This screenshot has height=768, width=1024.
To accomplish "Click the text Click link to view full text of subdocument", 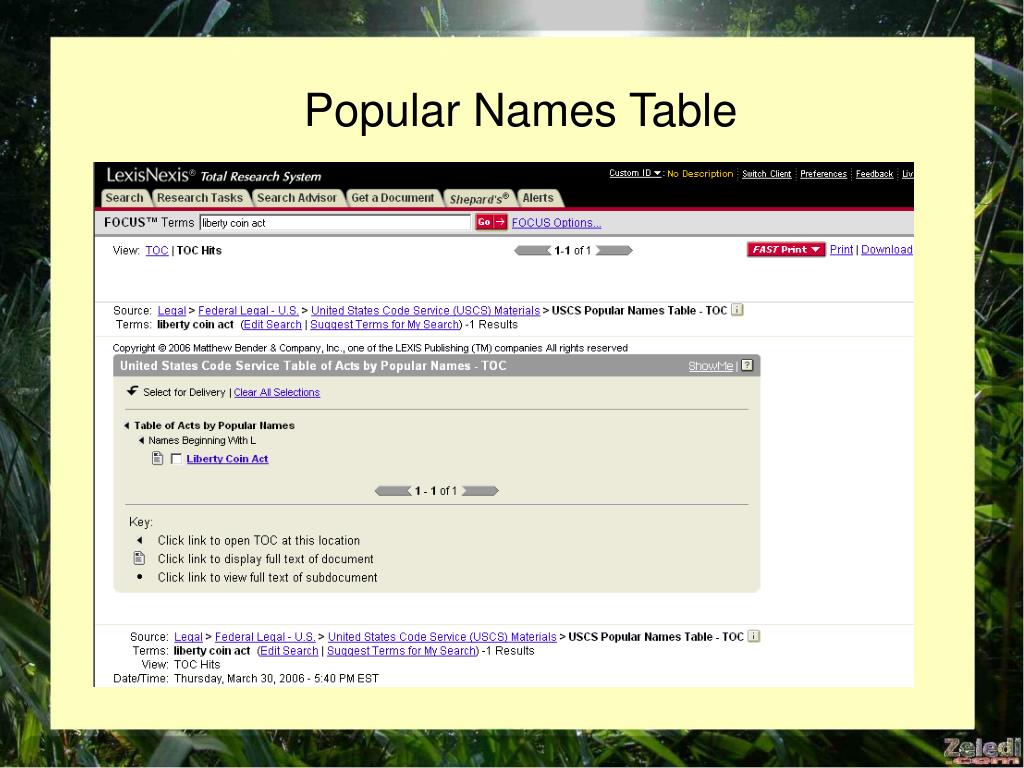I will (268, 577).
